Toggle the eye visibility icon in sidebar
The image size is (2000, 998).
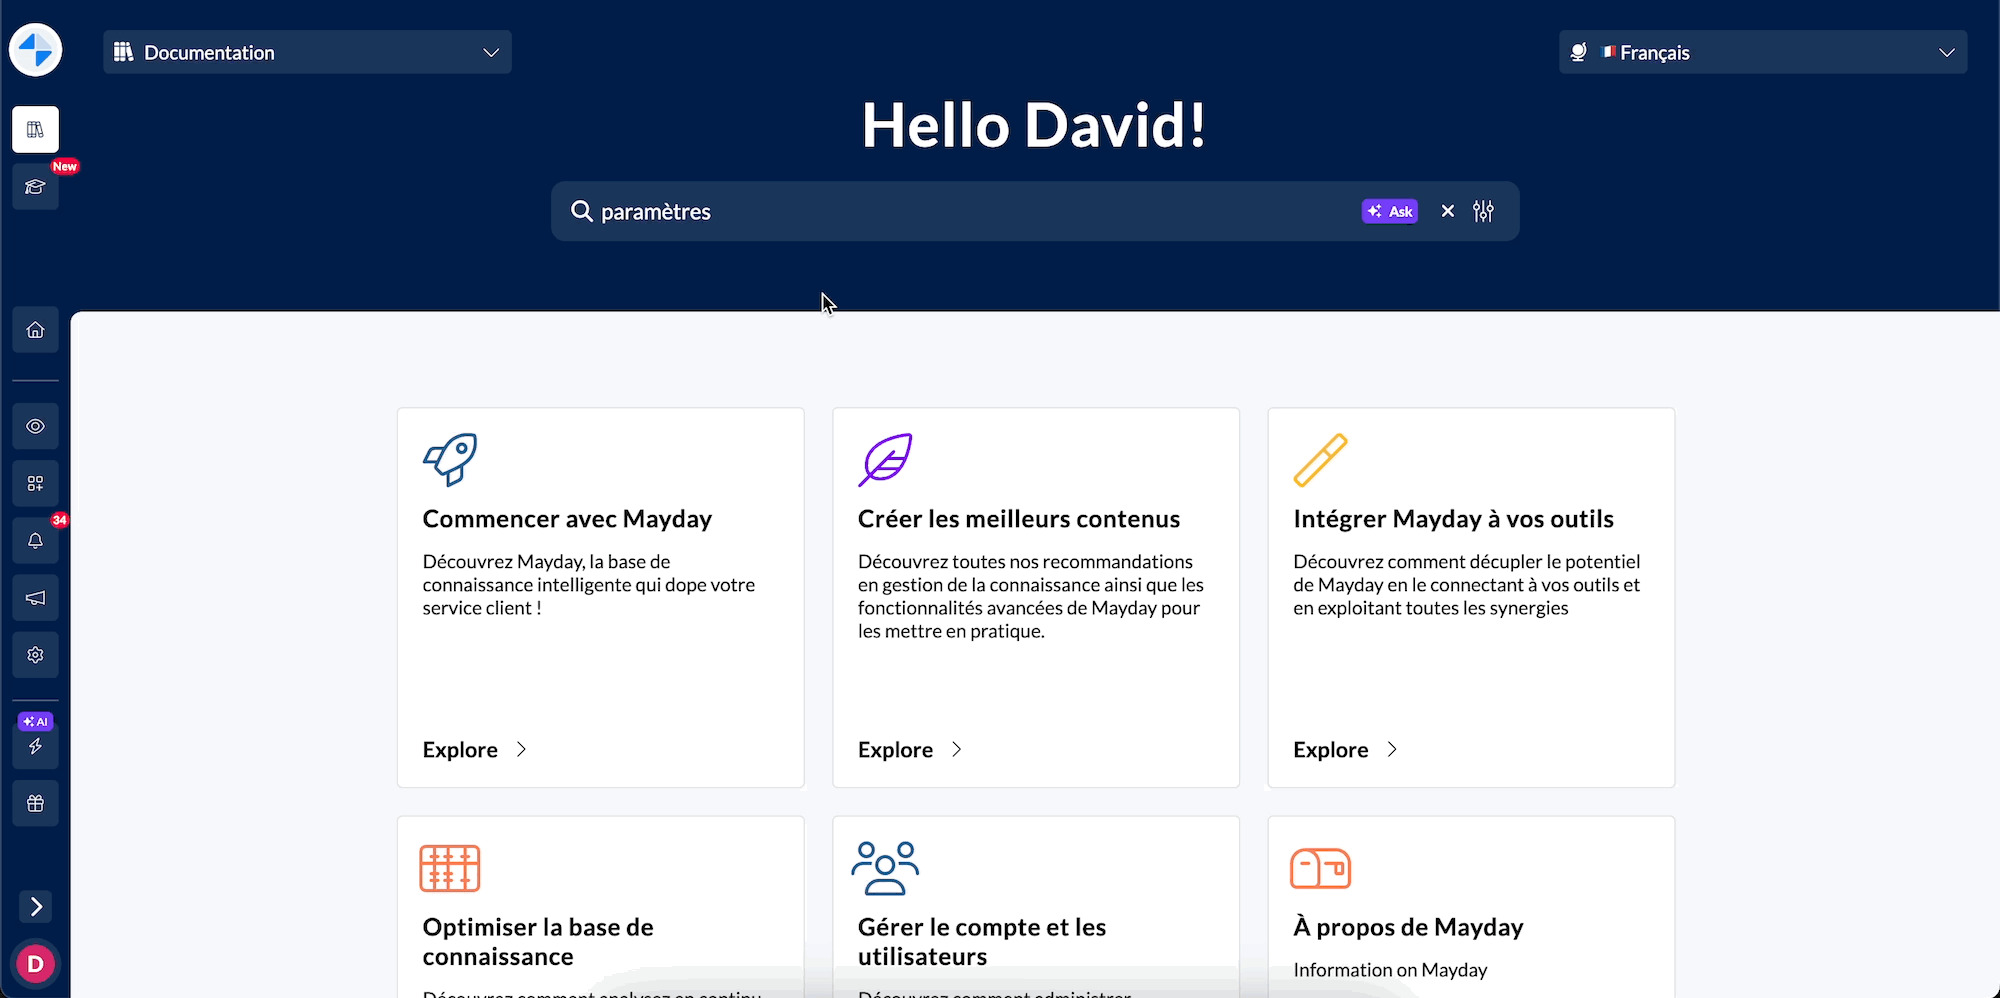click(x=36, y=427)
